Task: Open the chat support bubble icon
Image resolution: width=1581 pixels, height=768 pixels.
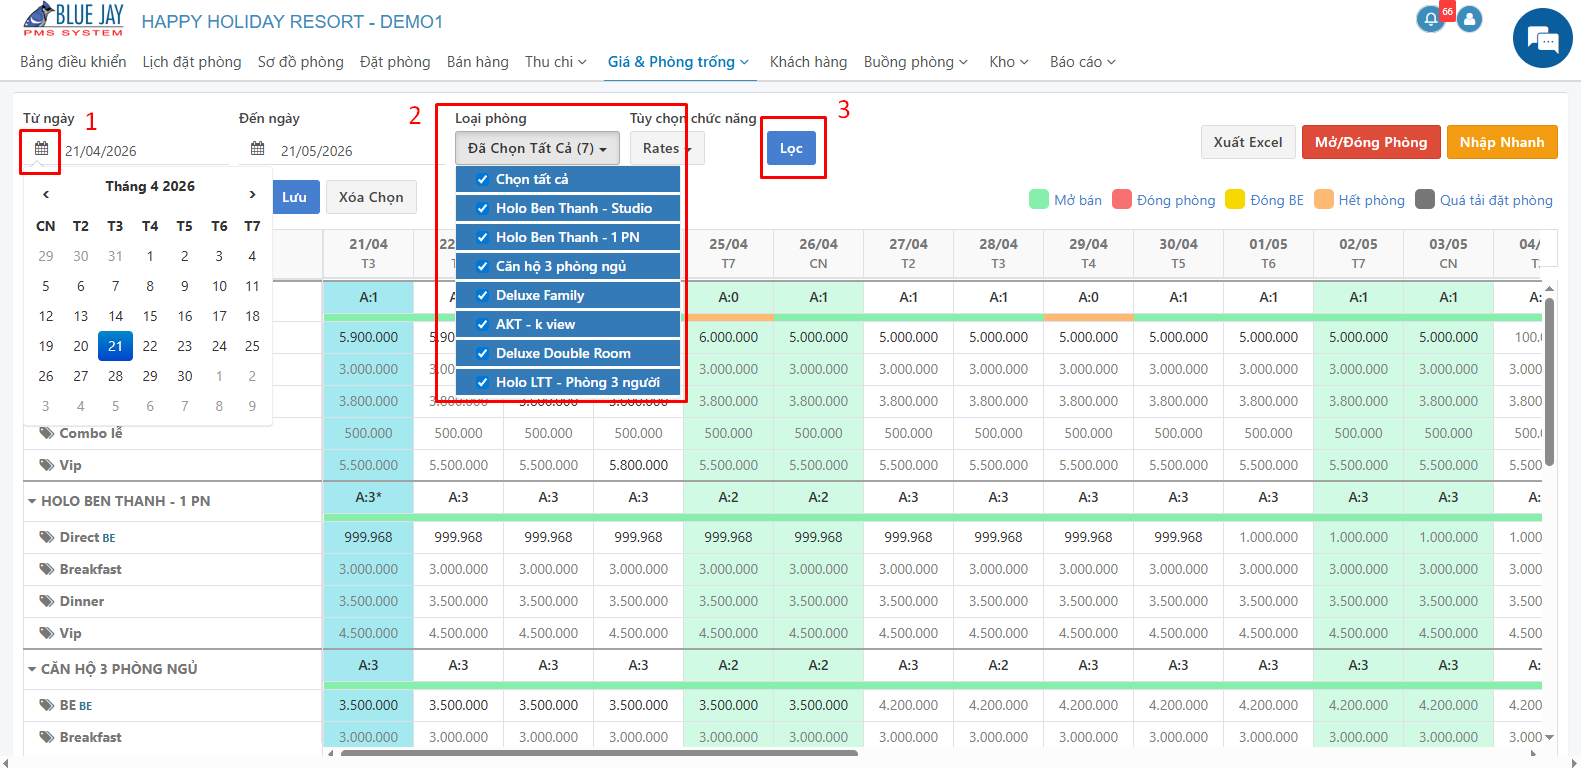Action: point(1542,38)
